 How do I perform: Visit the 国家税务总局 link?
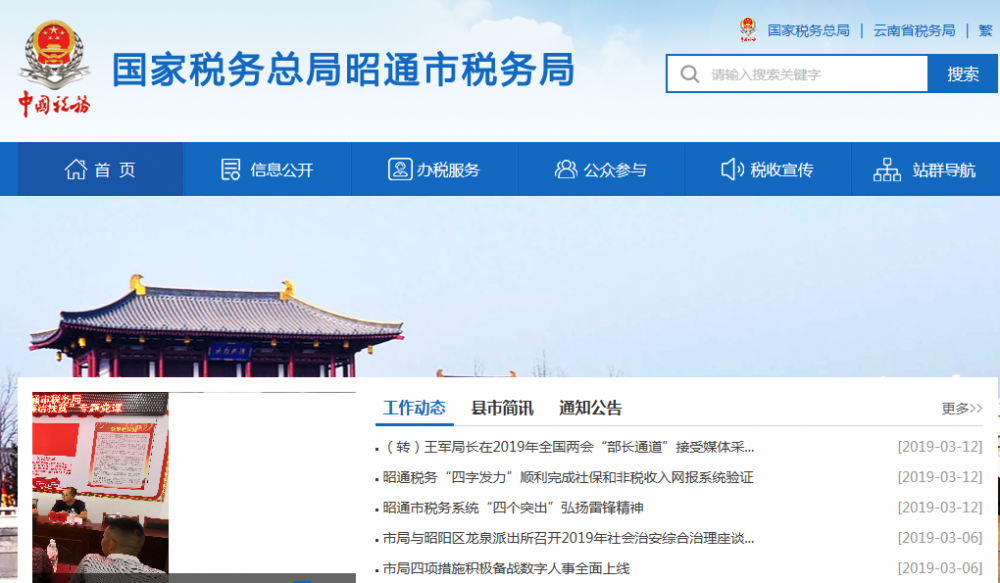pos(807,30)
